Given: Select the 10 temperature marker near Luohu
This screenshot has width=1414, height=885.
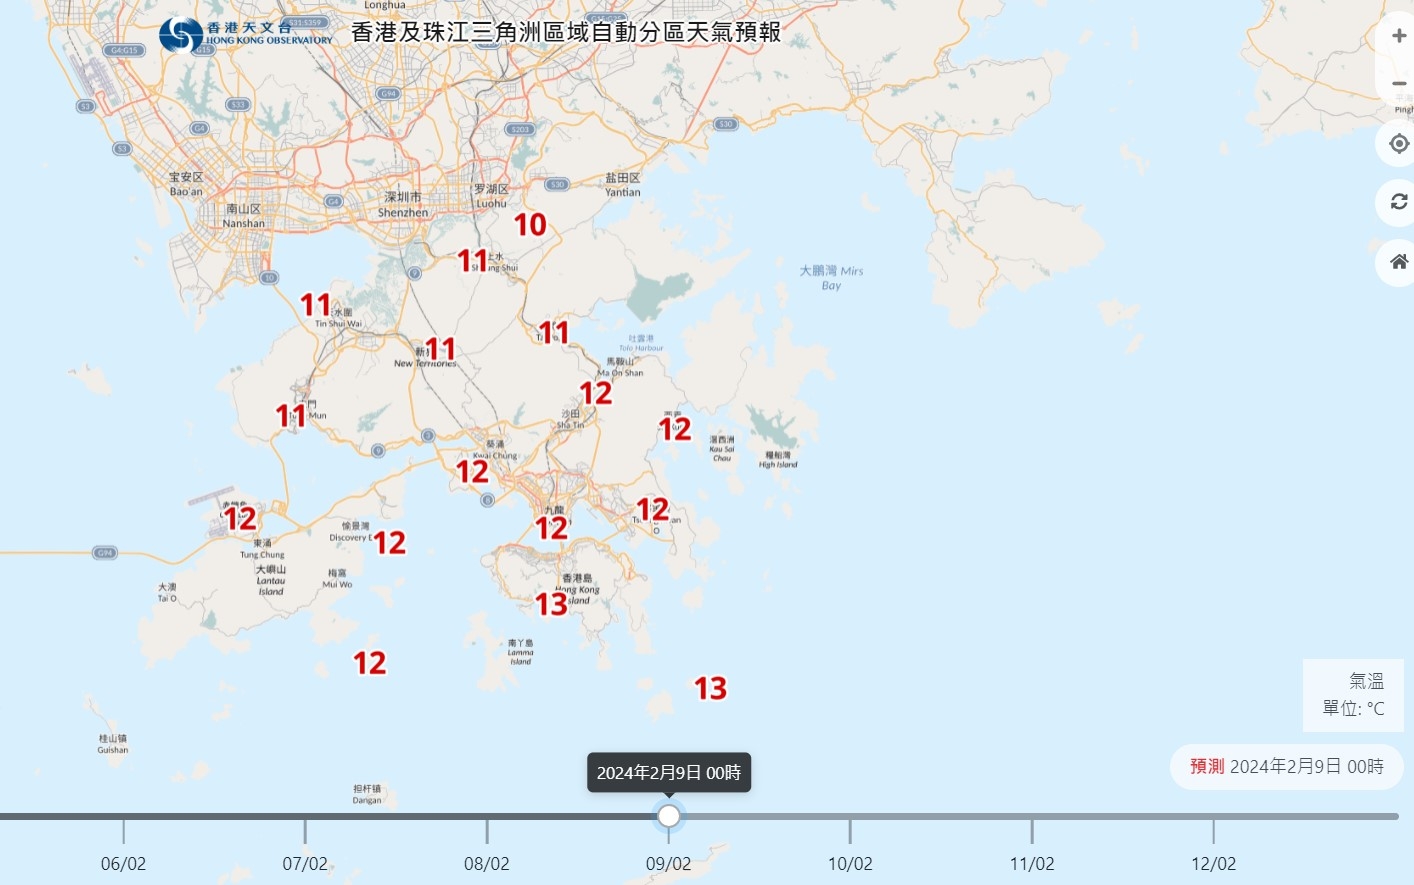Looking at the screenshot, I should (530, 225).
